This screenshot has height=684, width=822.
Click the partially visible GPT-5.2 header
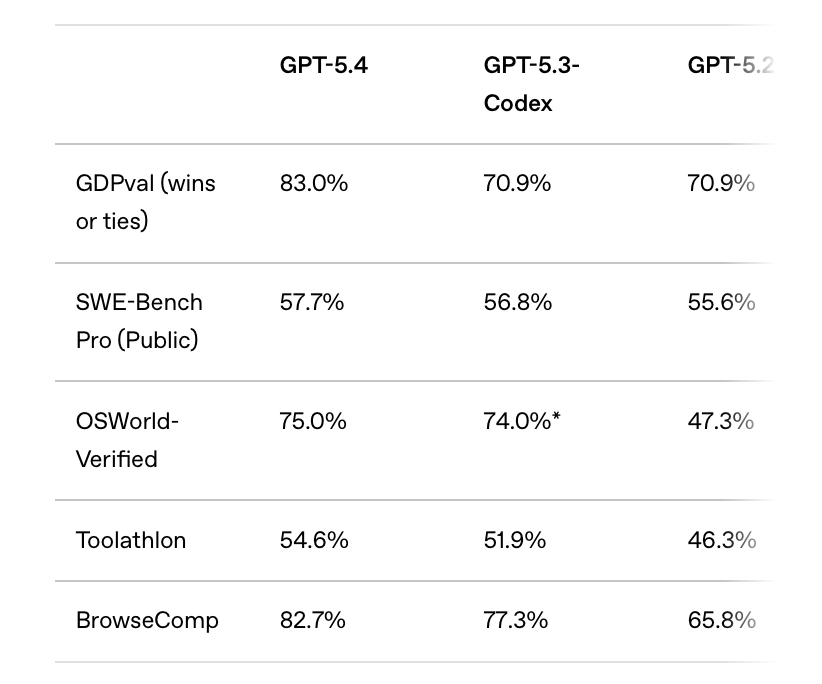click(730, 67)
